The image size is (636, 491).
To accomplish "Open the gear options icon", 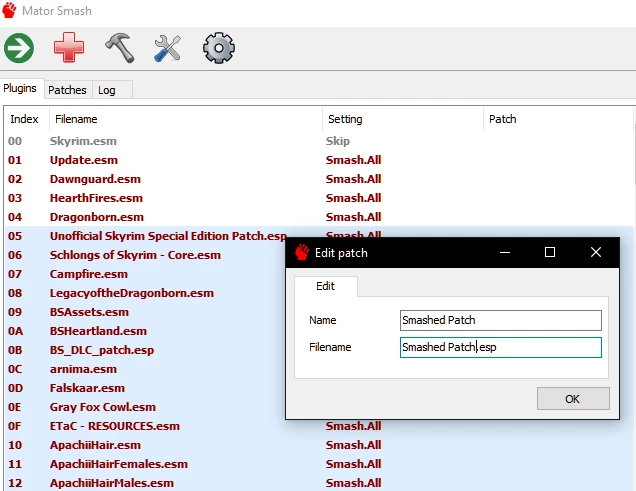I will click(219, 48).
